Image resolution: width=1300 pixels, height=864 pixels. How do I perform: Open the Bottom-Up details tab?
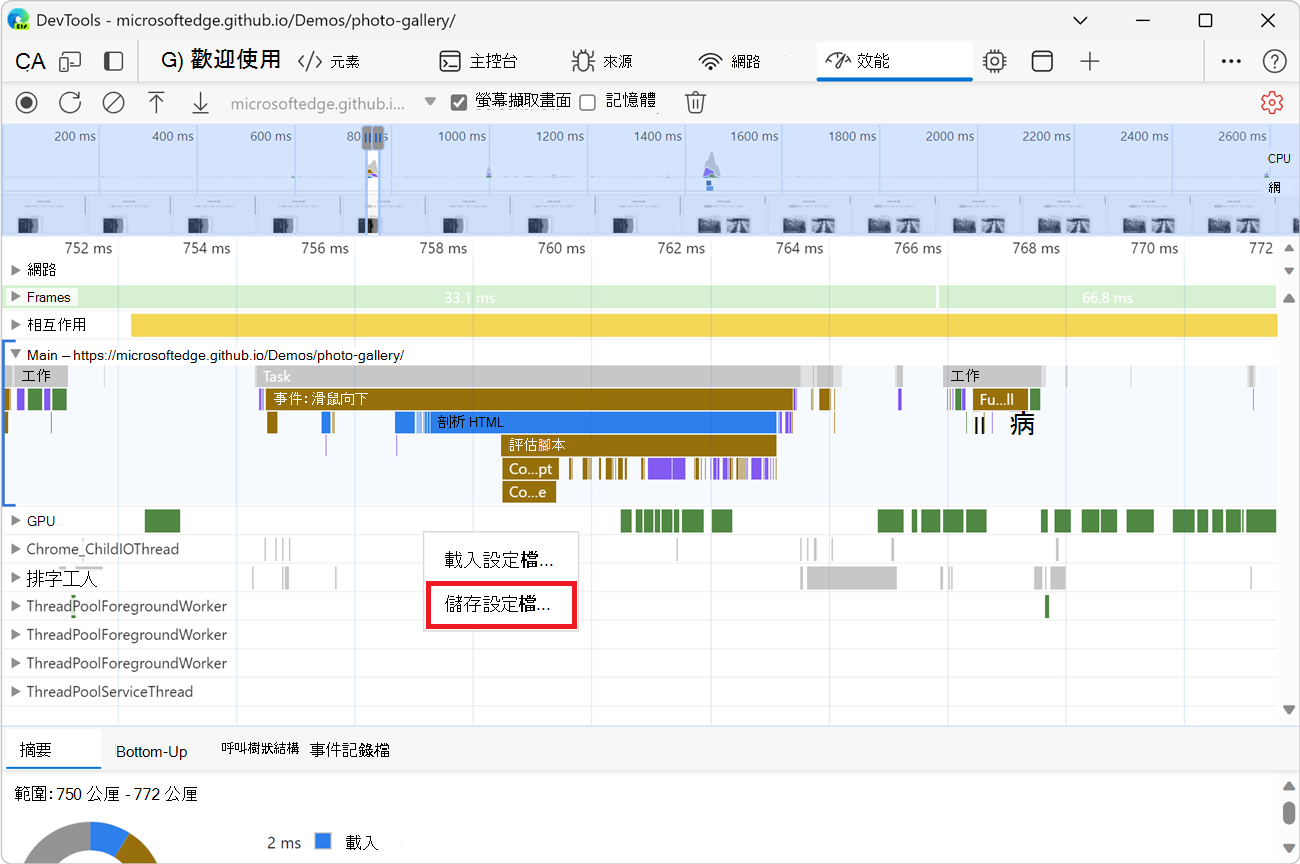pyautogui.click(x=152, y=751)
